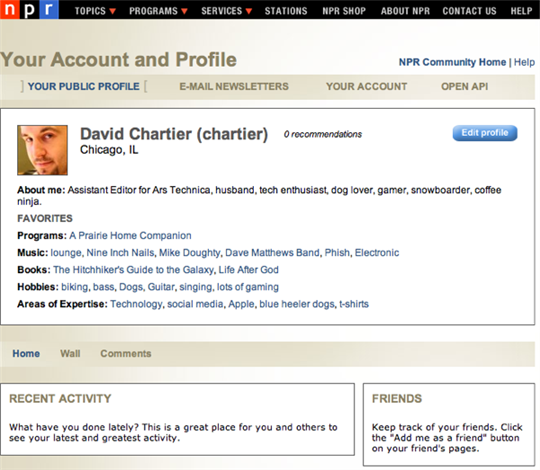540x470 pixels.
Task: Click the Help link beside Community Home
Action: click(524, 62)
